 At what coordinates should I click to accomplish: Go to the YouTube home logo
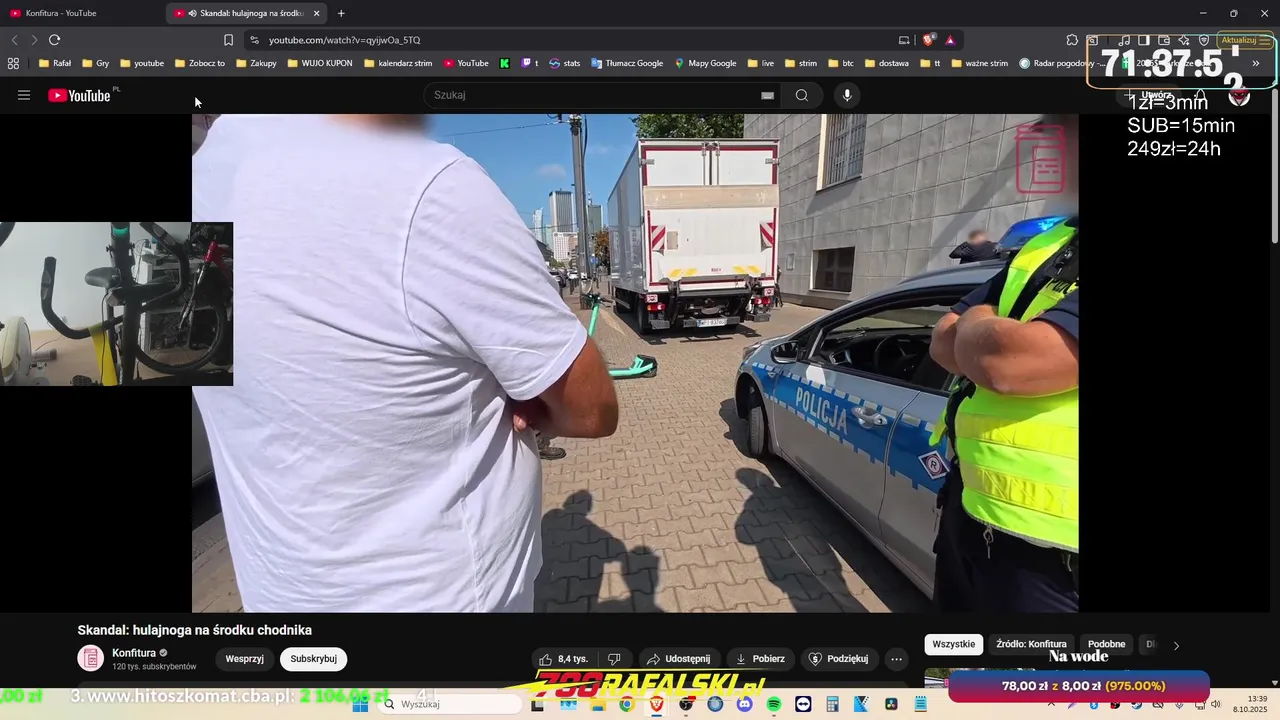(x=79, y=95)
